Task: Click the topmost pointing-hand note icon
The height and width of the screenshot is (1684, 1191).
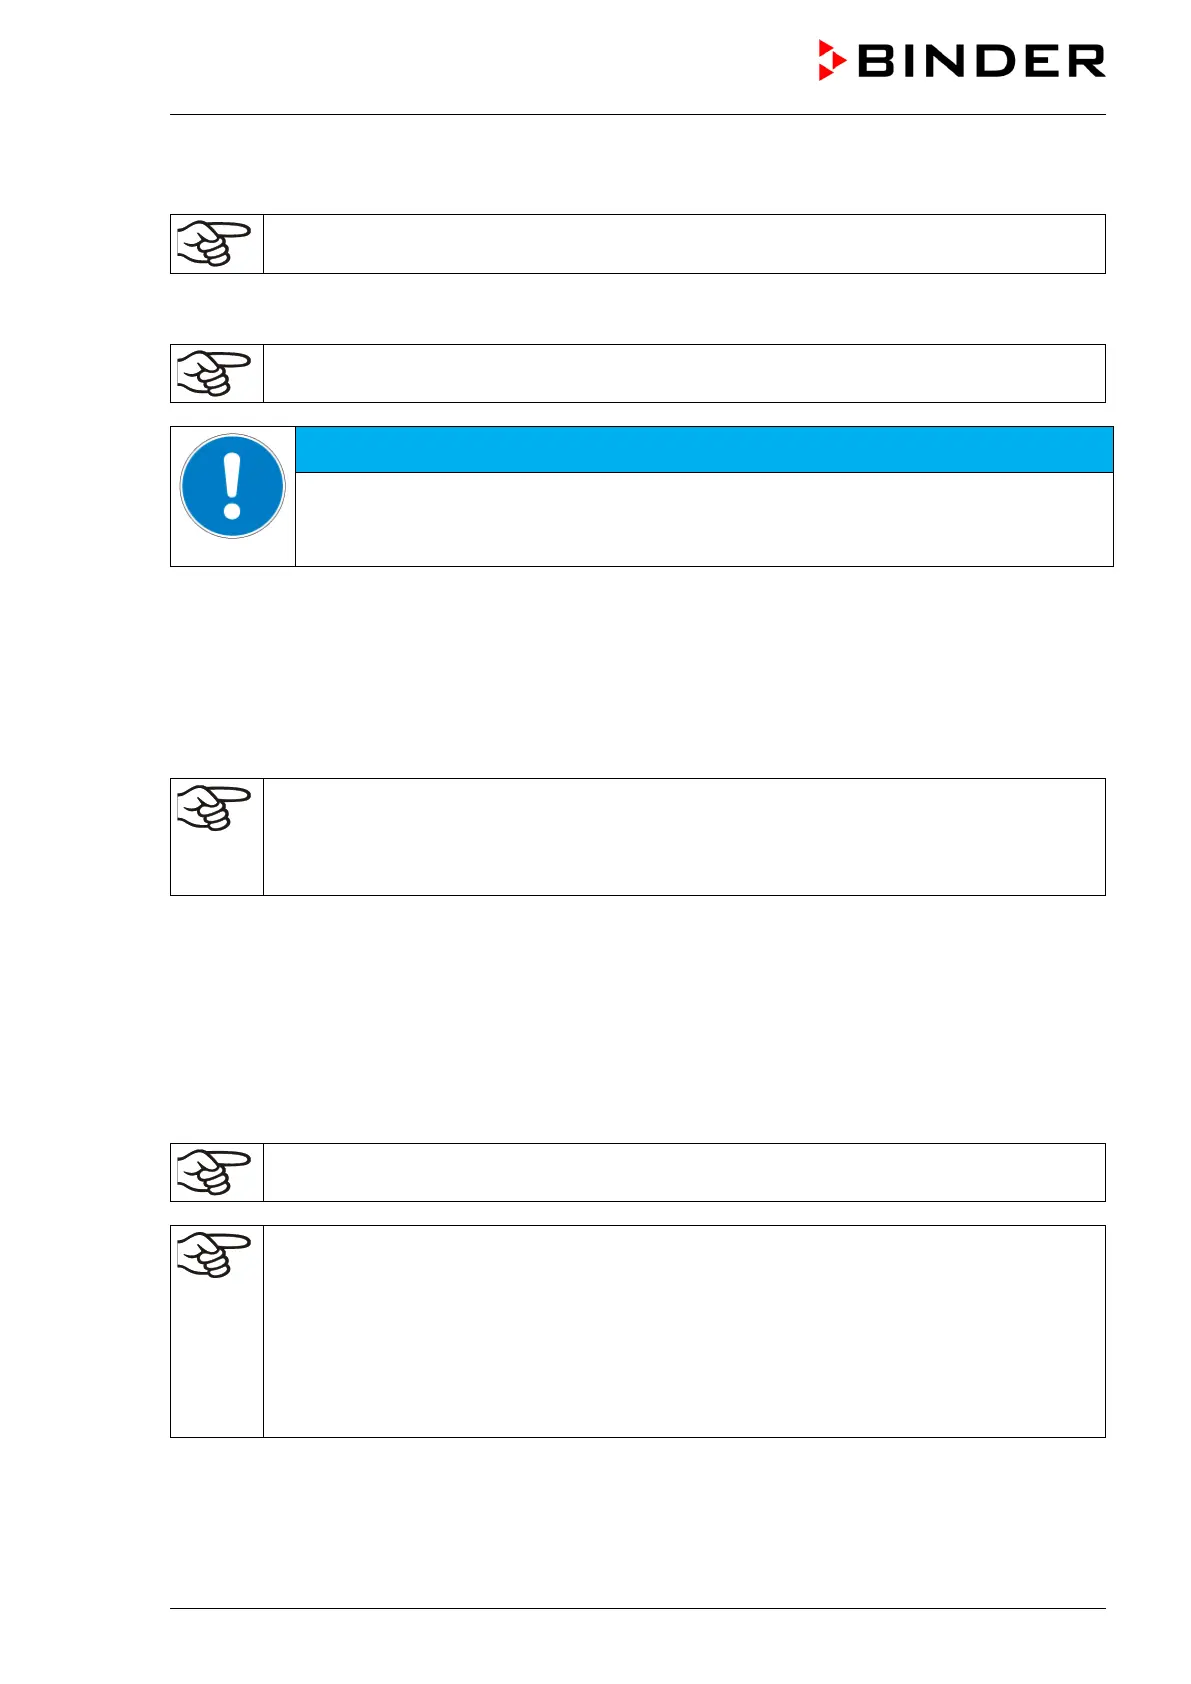Action: (214, 243)
